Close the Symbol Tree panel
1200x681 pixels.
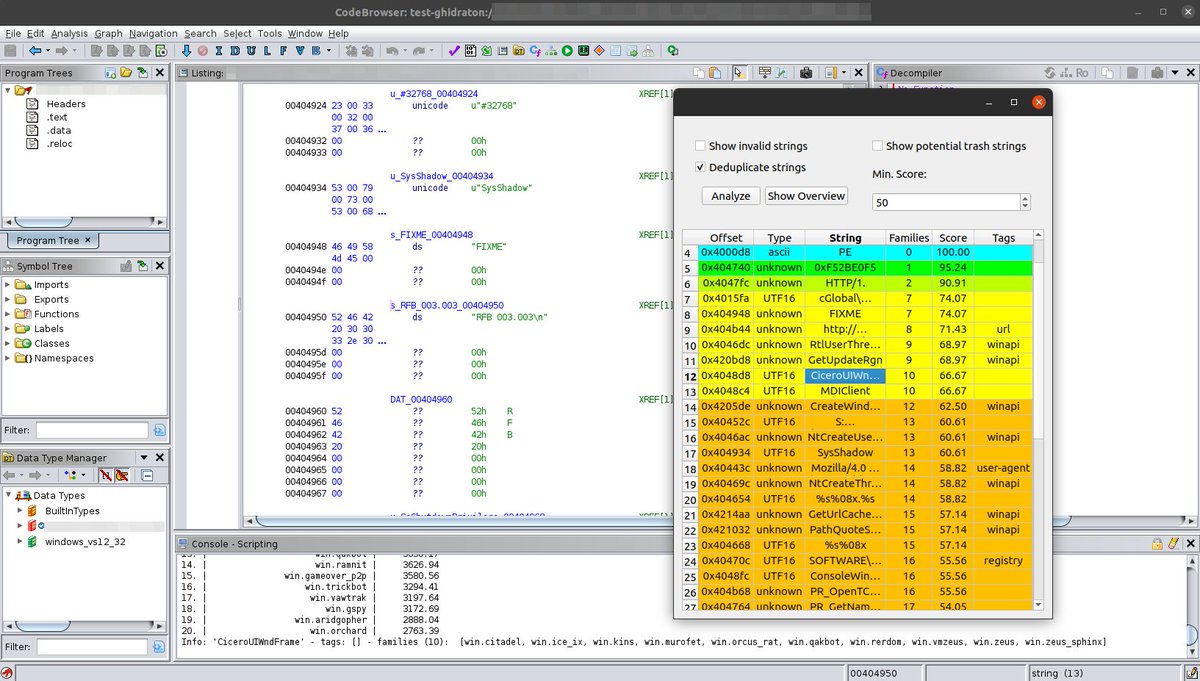click(x=159, y=267)
